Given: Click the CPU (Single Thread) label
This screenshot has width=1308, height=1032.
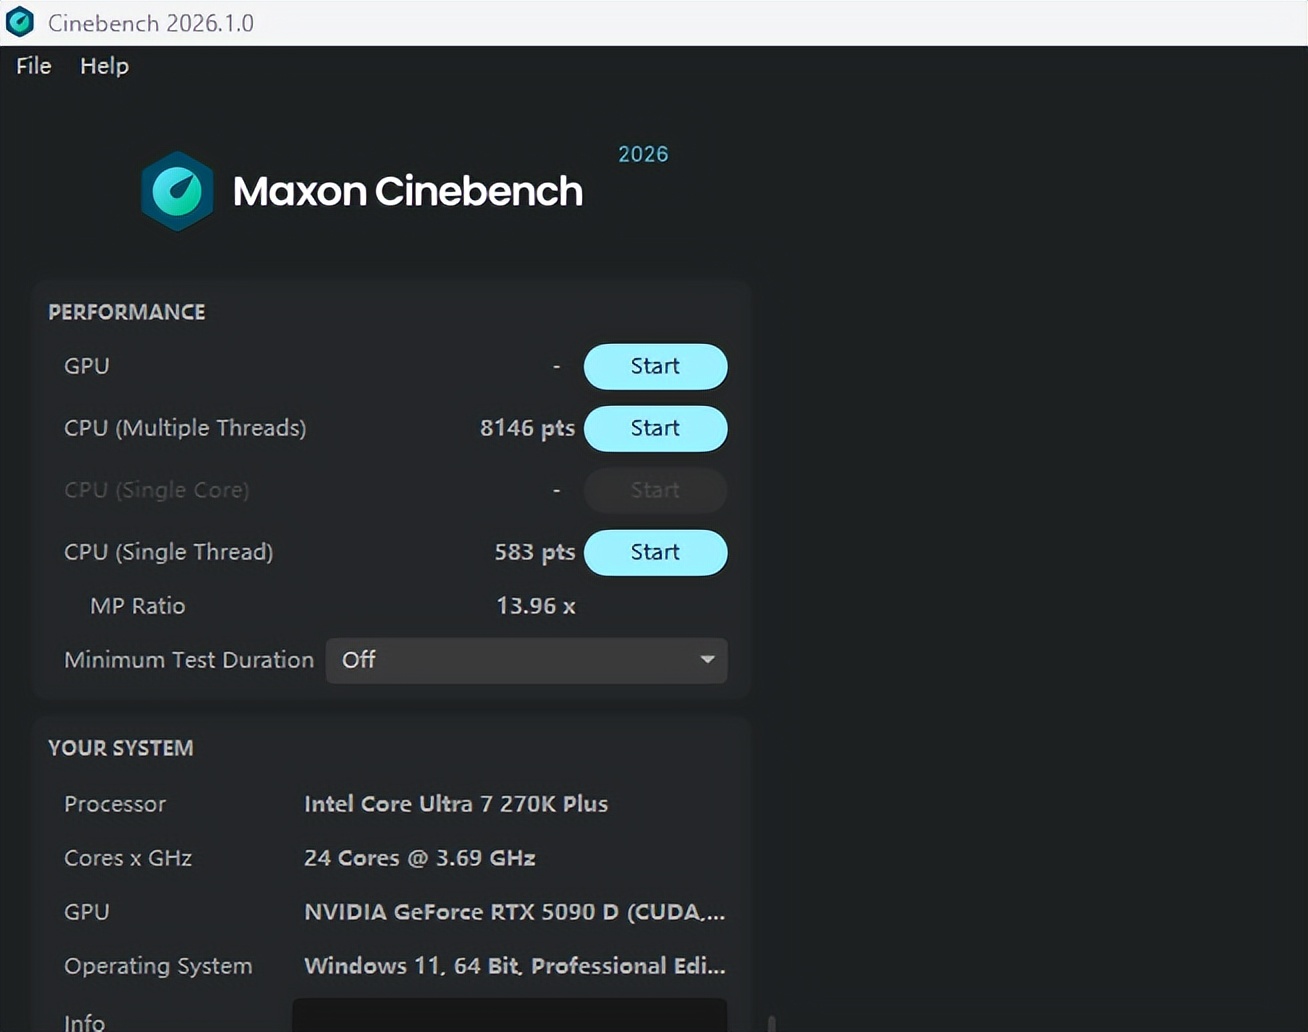Looking at the screenshot, I should 168,552.
